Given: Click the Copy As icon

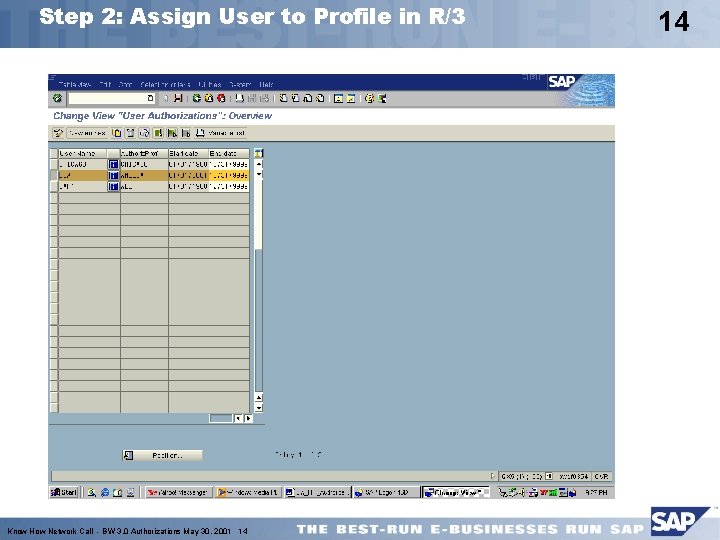Looking at the screenshot, I should (x=117, y=133).
